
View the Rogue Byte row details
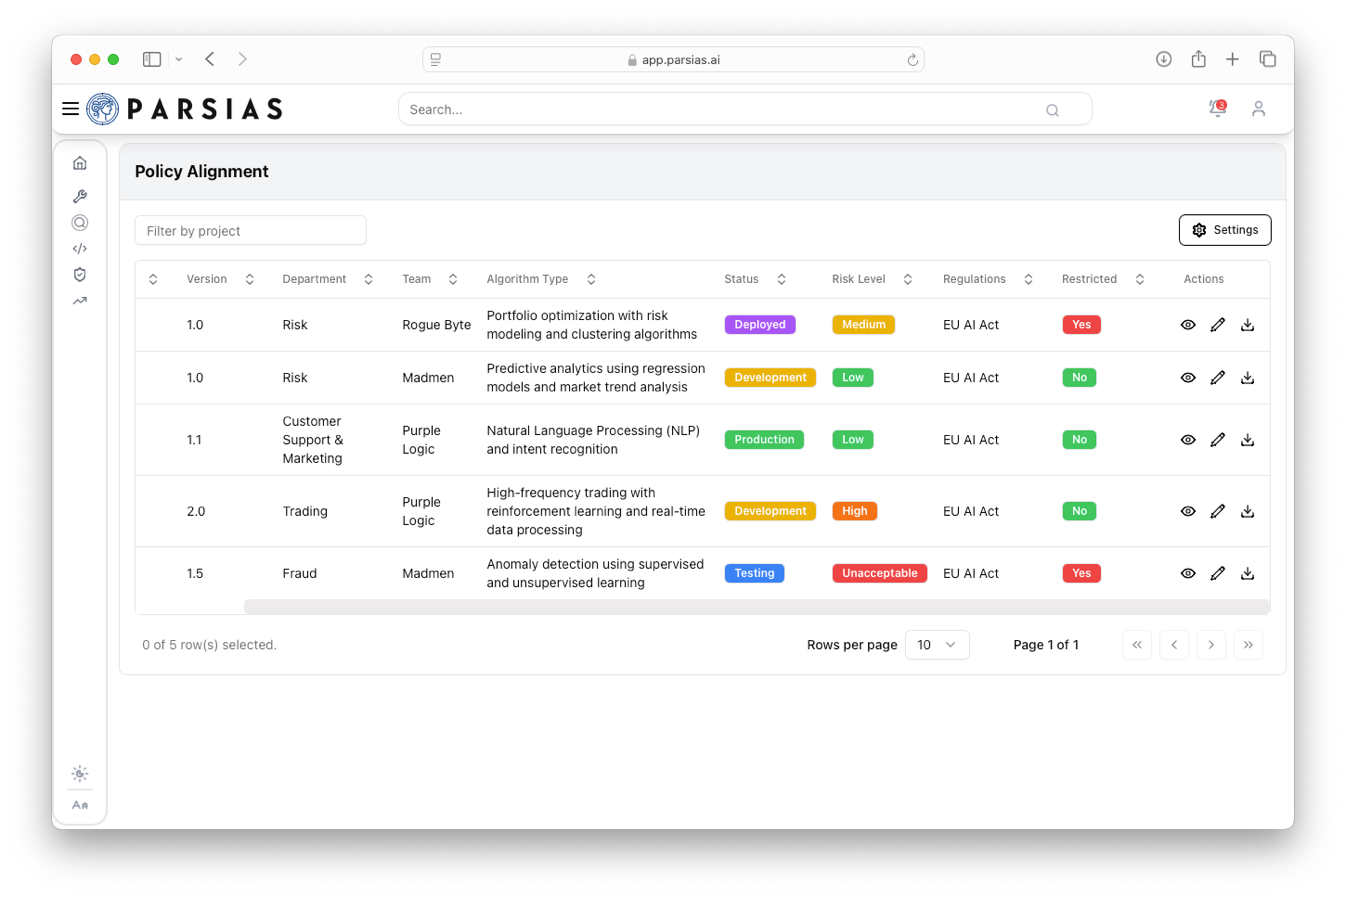click(x=1188, y=325)
